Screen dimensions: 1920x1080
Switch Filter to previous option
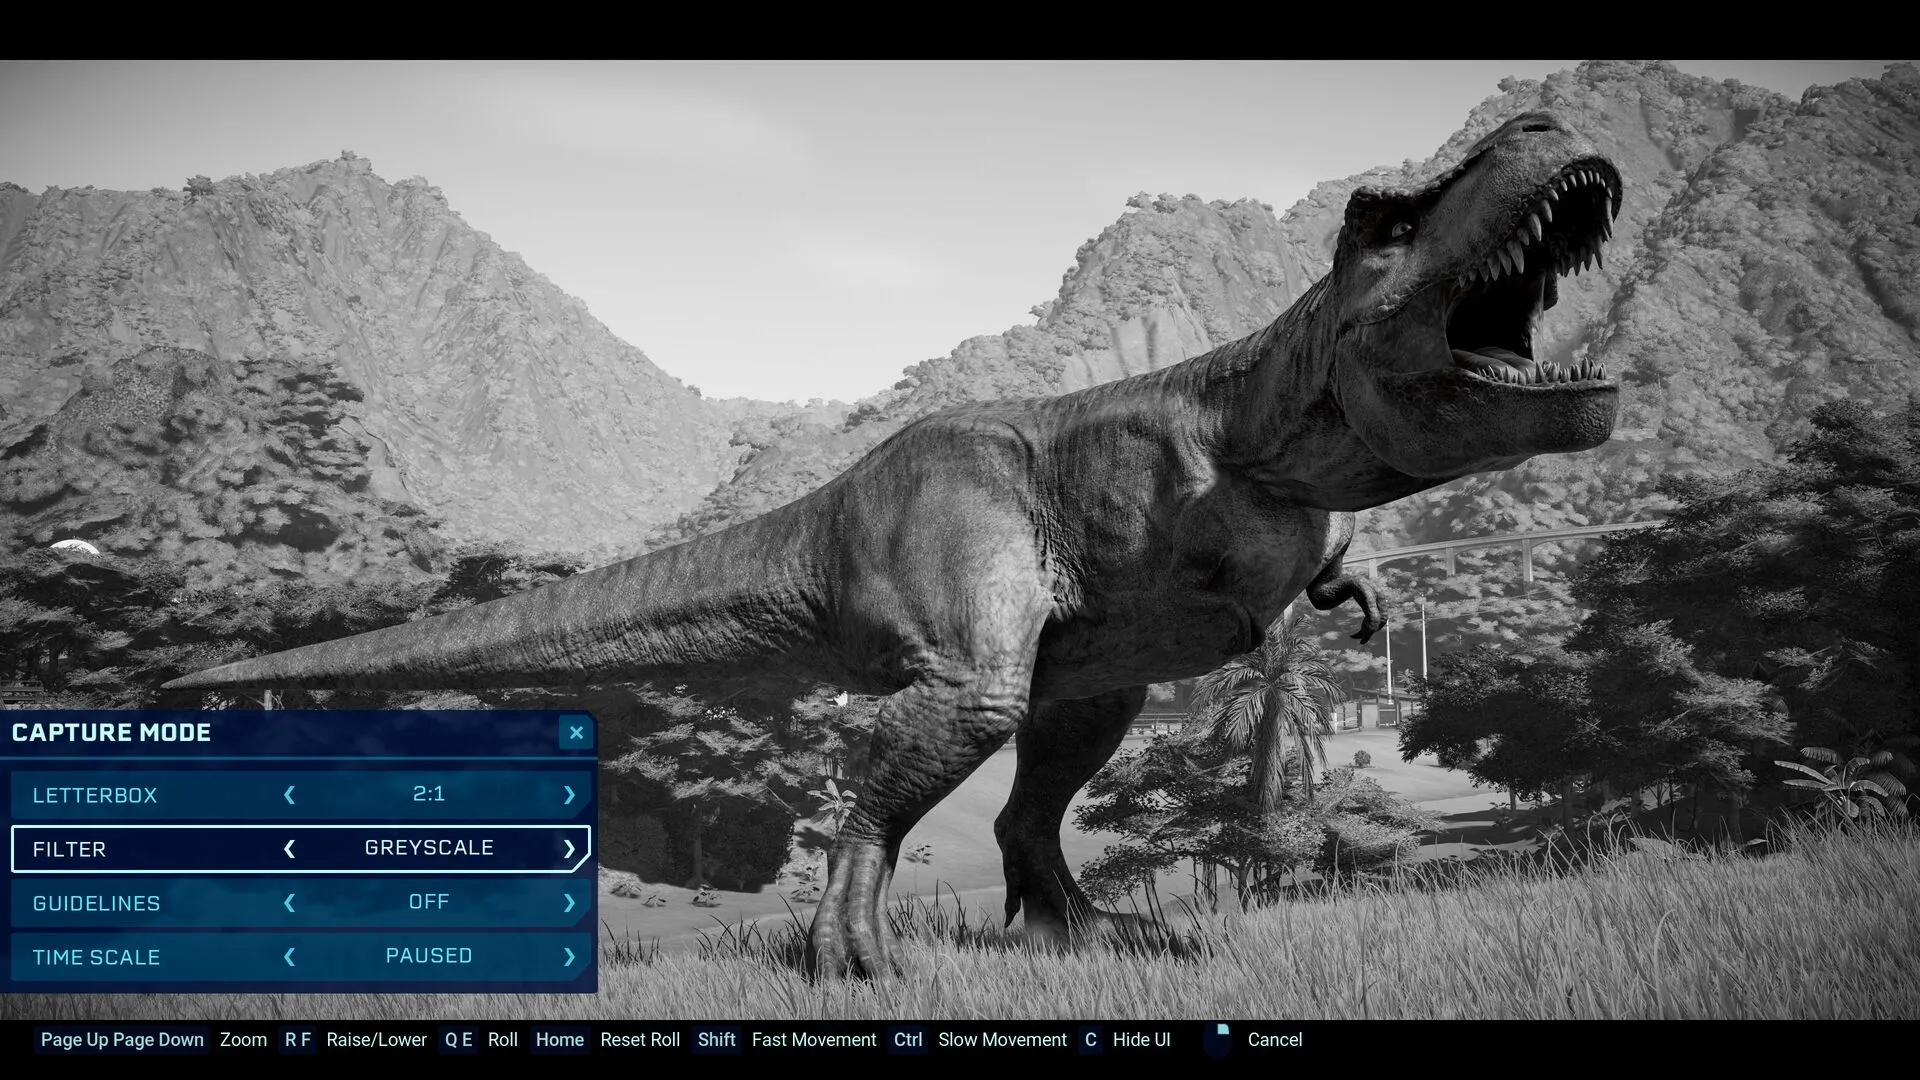(x=290, y=849)
